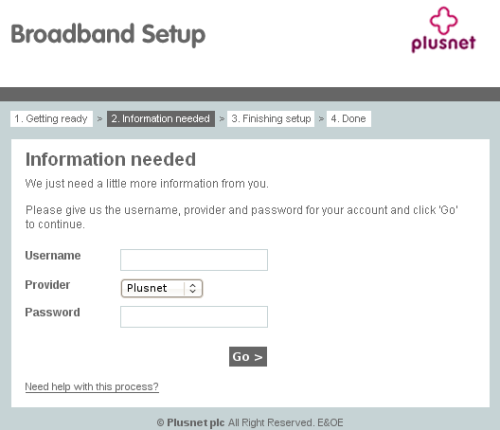Select the 1. Getting ready step
The image size is (500, 430).
(51, 119)
